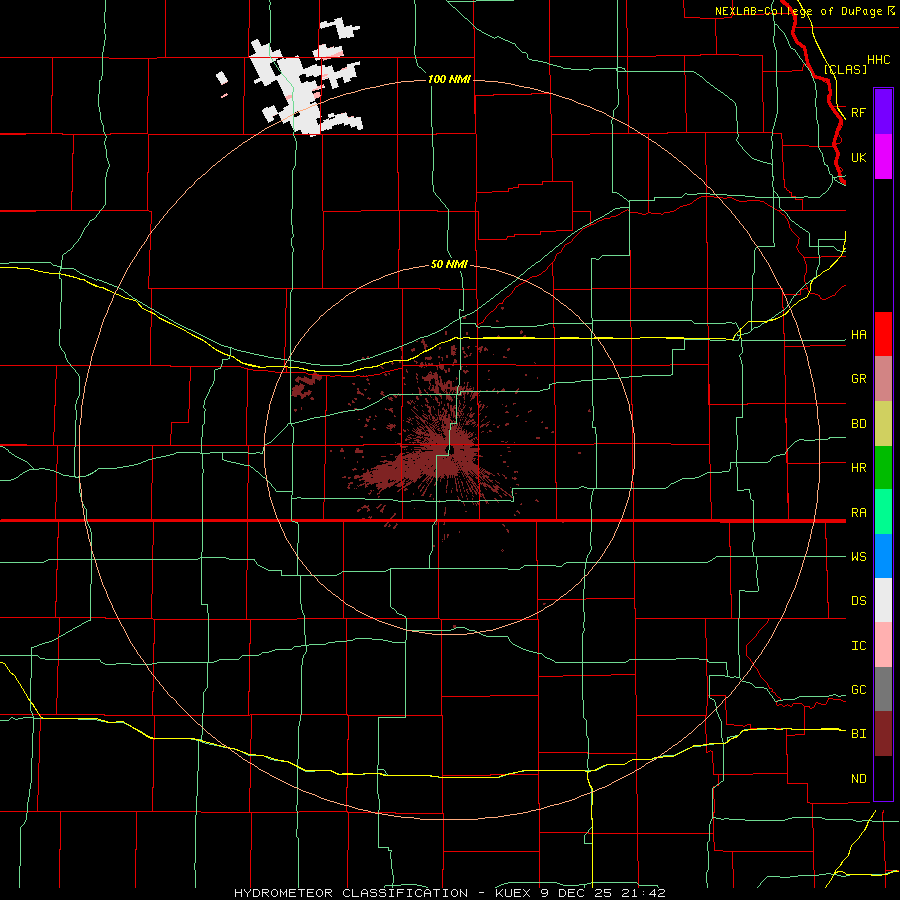Select the "BD" legend label
The width and height of the screenshot is (900, 900).
pyautogui.click(x=858, y=424)
